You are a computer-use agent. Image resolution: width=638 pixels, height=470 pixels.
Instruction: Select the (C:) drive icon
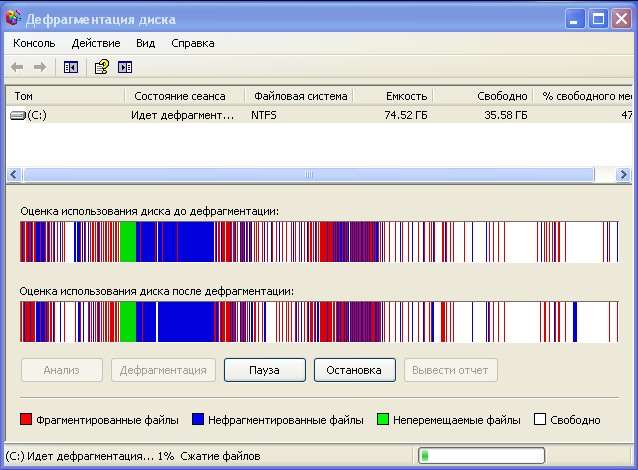(x=17, y=116)
